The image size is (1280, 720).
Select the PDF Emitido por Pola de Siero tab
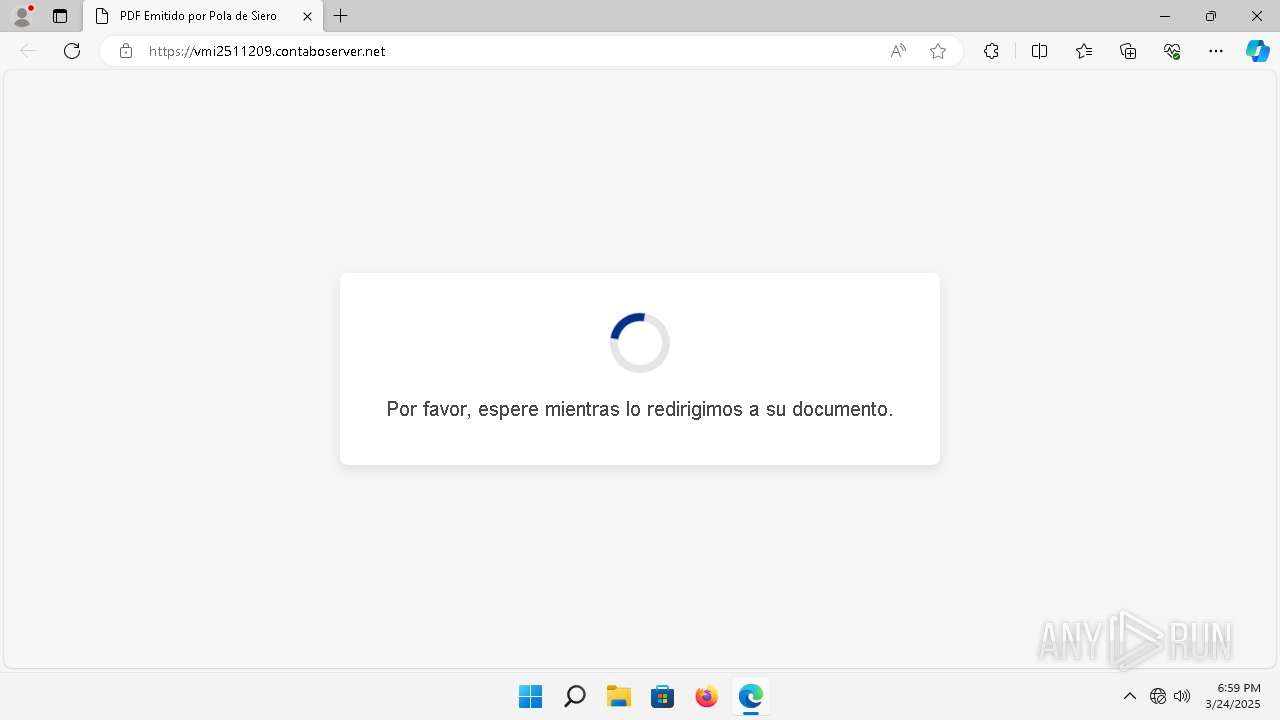(x=203, y=16)
